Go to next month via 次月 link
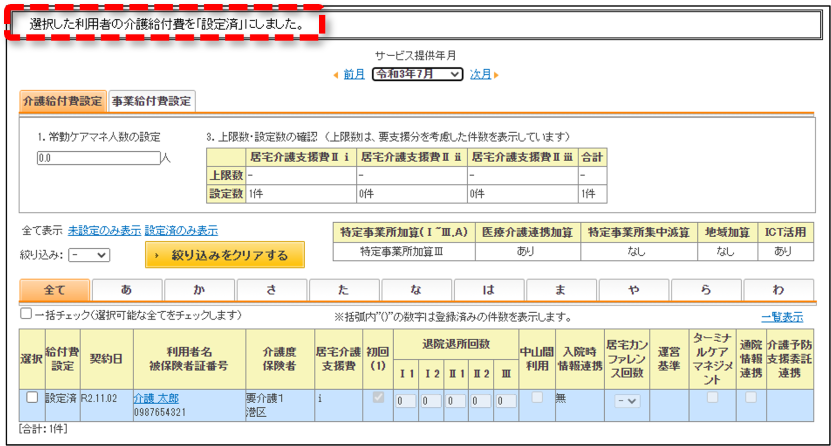Viewport: 831px width, 446px height. click(480, 74)
